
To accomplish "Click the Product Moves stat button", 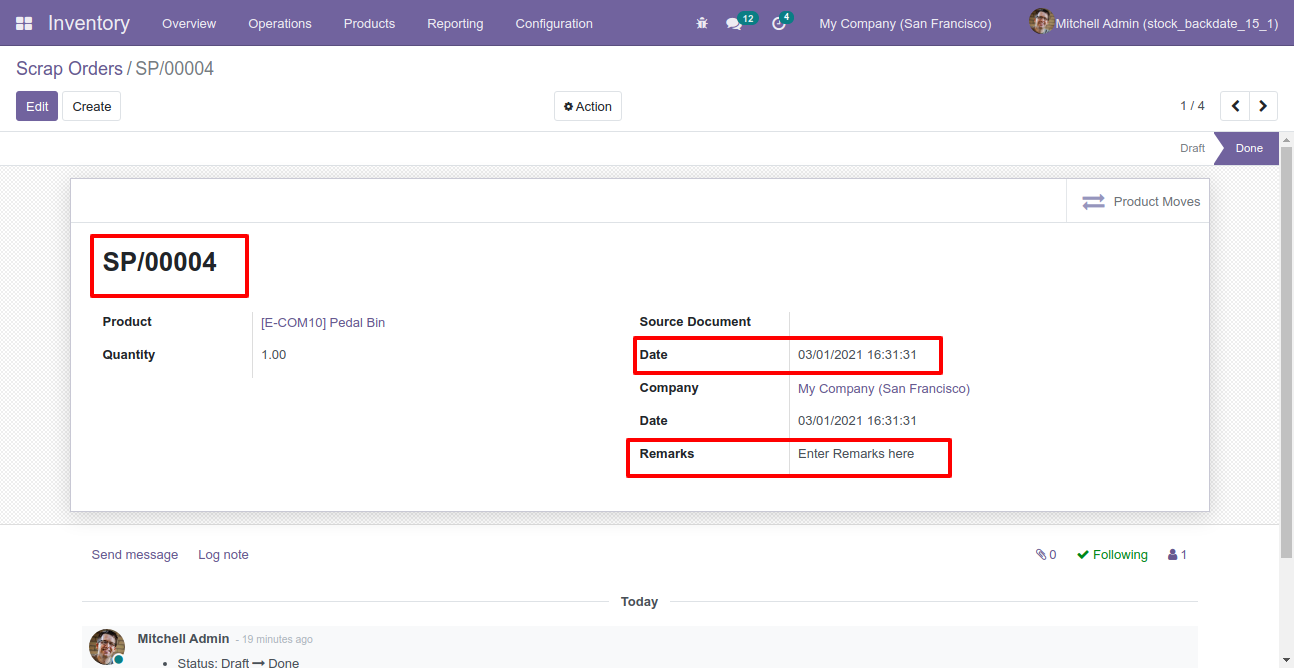I will pos(1140,202).
